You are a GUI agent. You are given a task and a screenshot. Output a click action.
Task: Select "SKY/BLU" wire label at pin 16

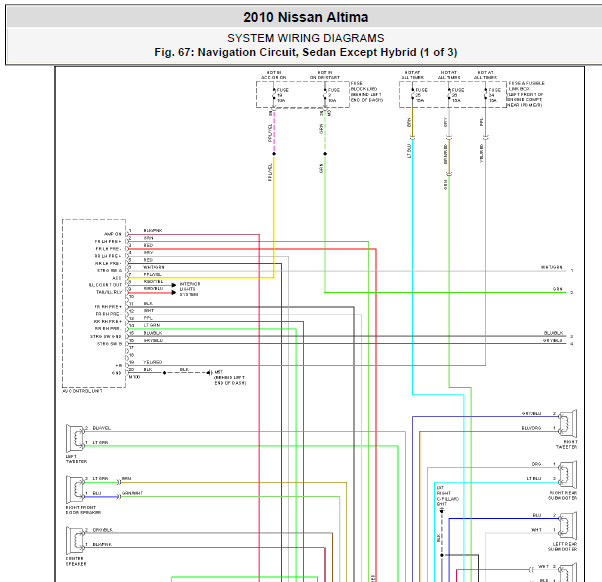(x=153, y=340)
